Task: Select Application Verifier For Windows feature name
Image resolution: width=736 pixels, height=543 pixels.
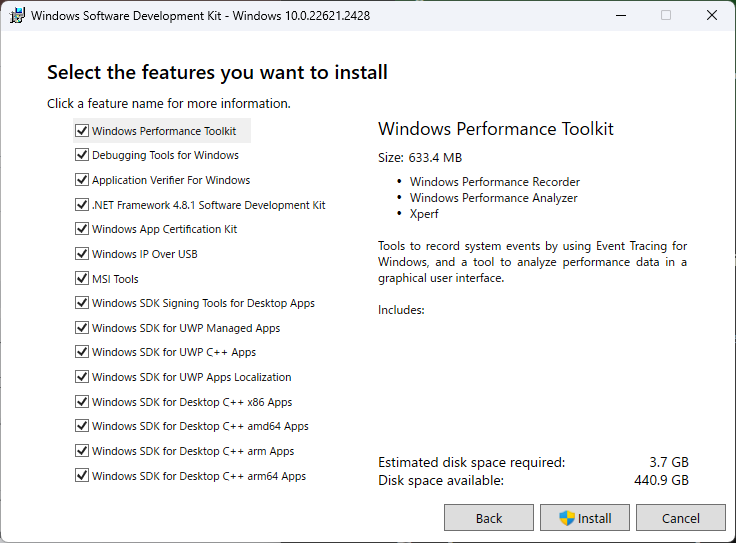Action: point(171,180)
